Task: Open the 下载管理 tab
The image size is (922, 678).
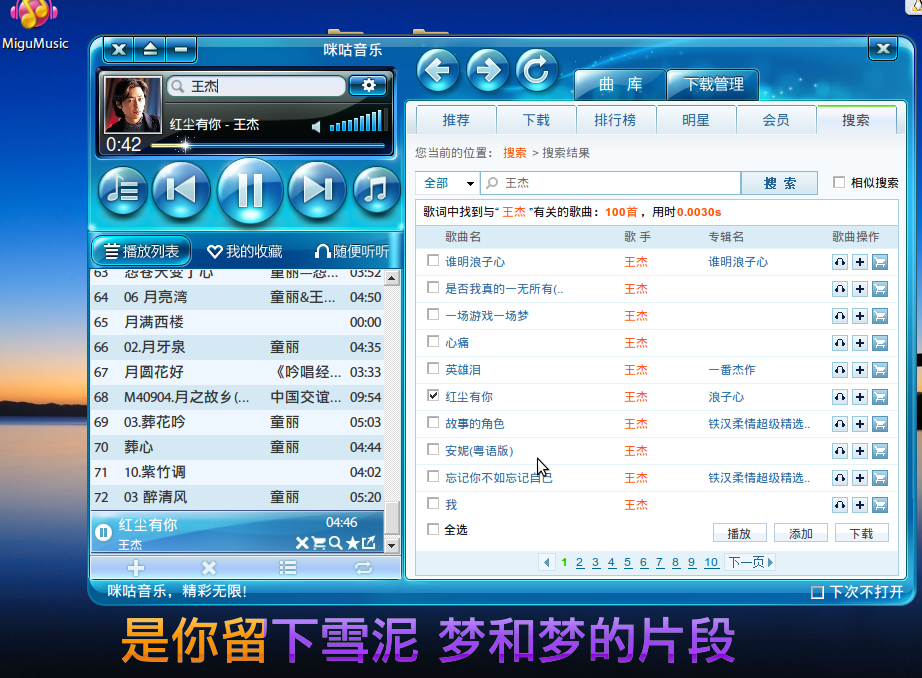Action: click(x=713, y=85)
